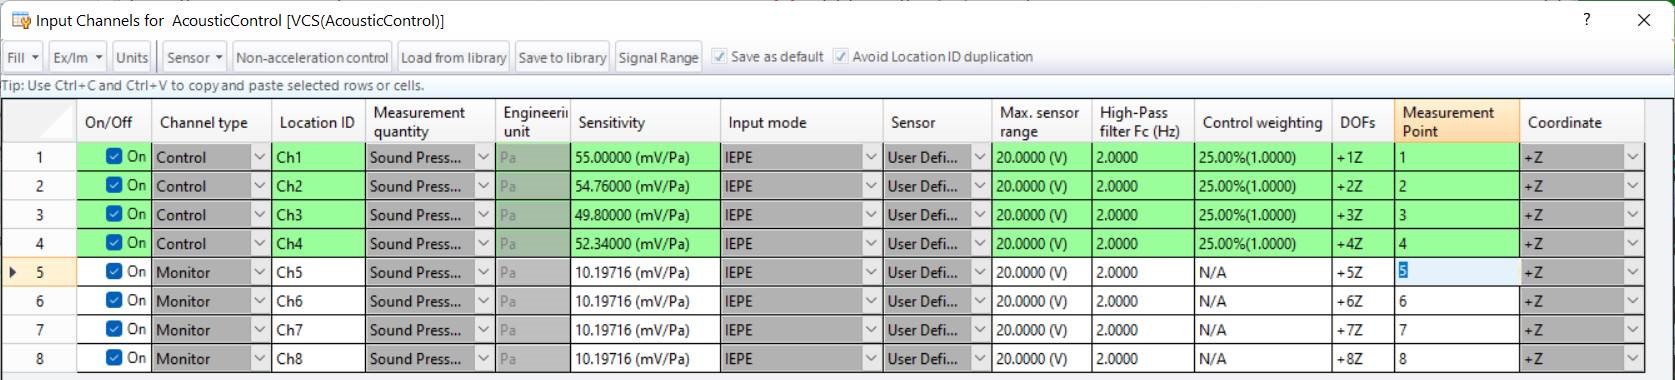Select the Measurement Point column header
The height and width of the screenshot is (380, 1675).
point(1457,122)
